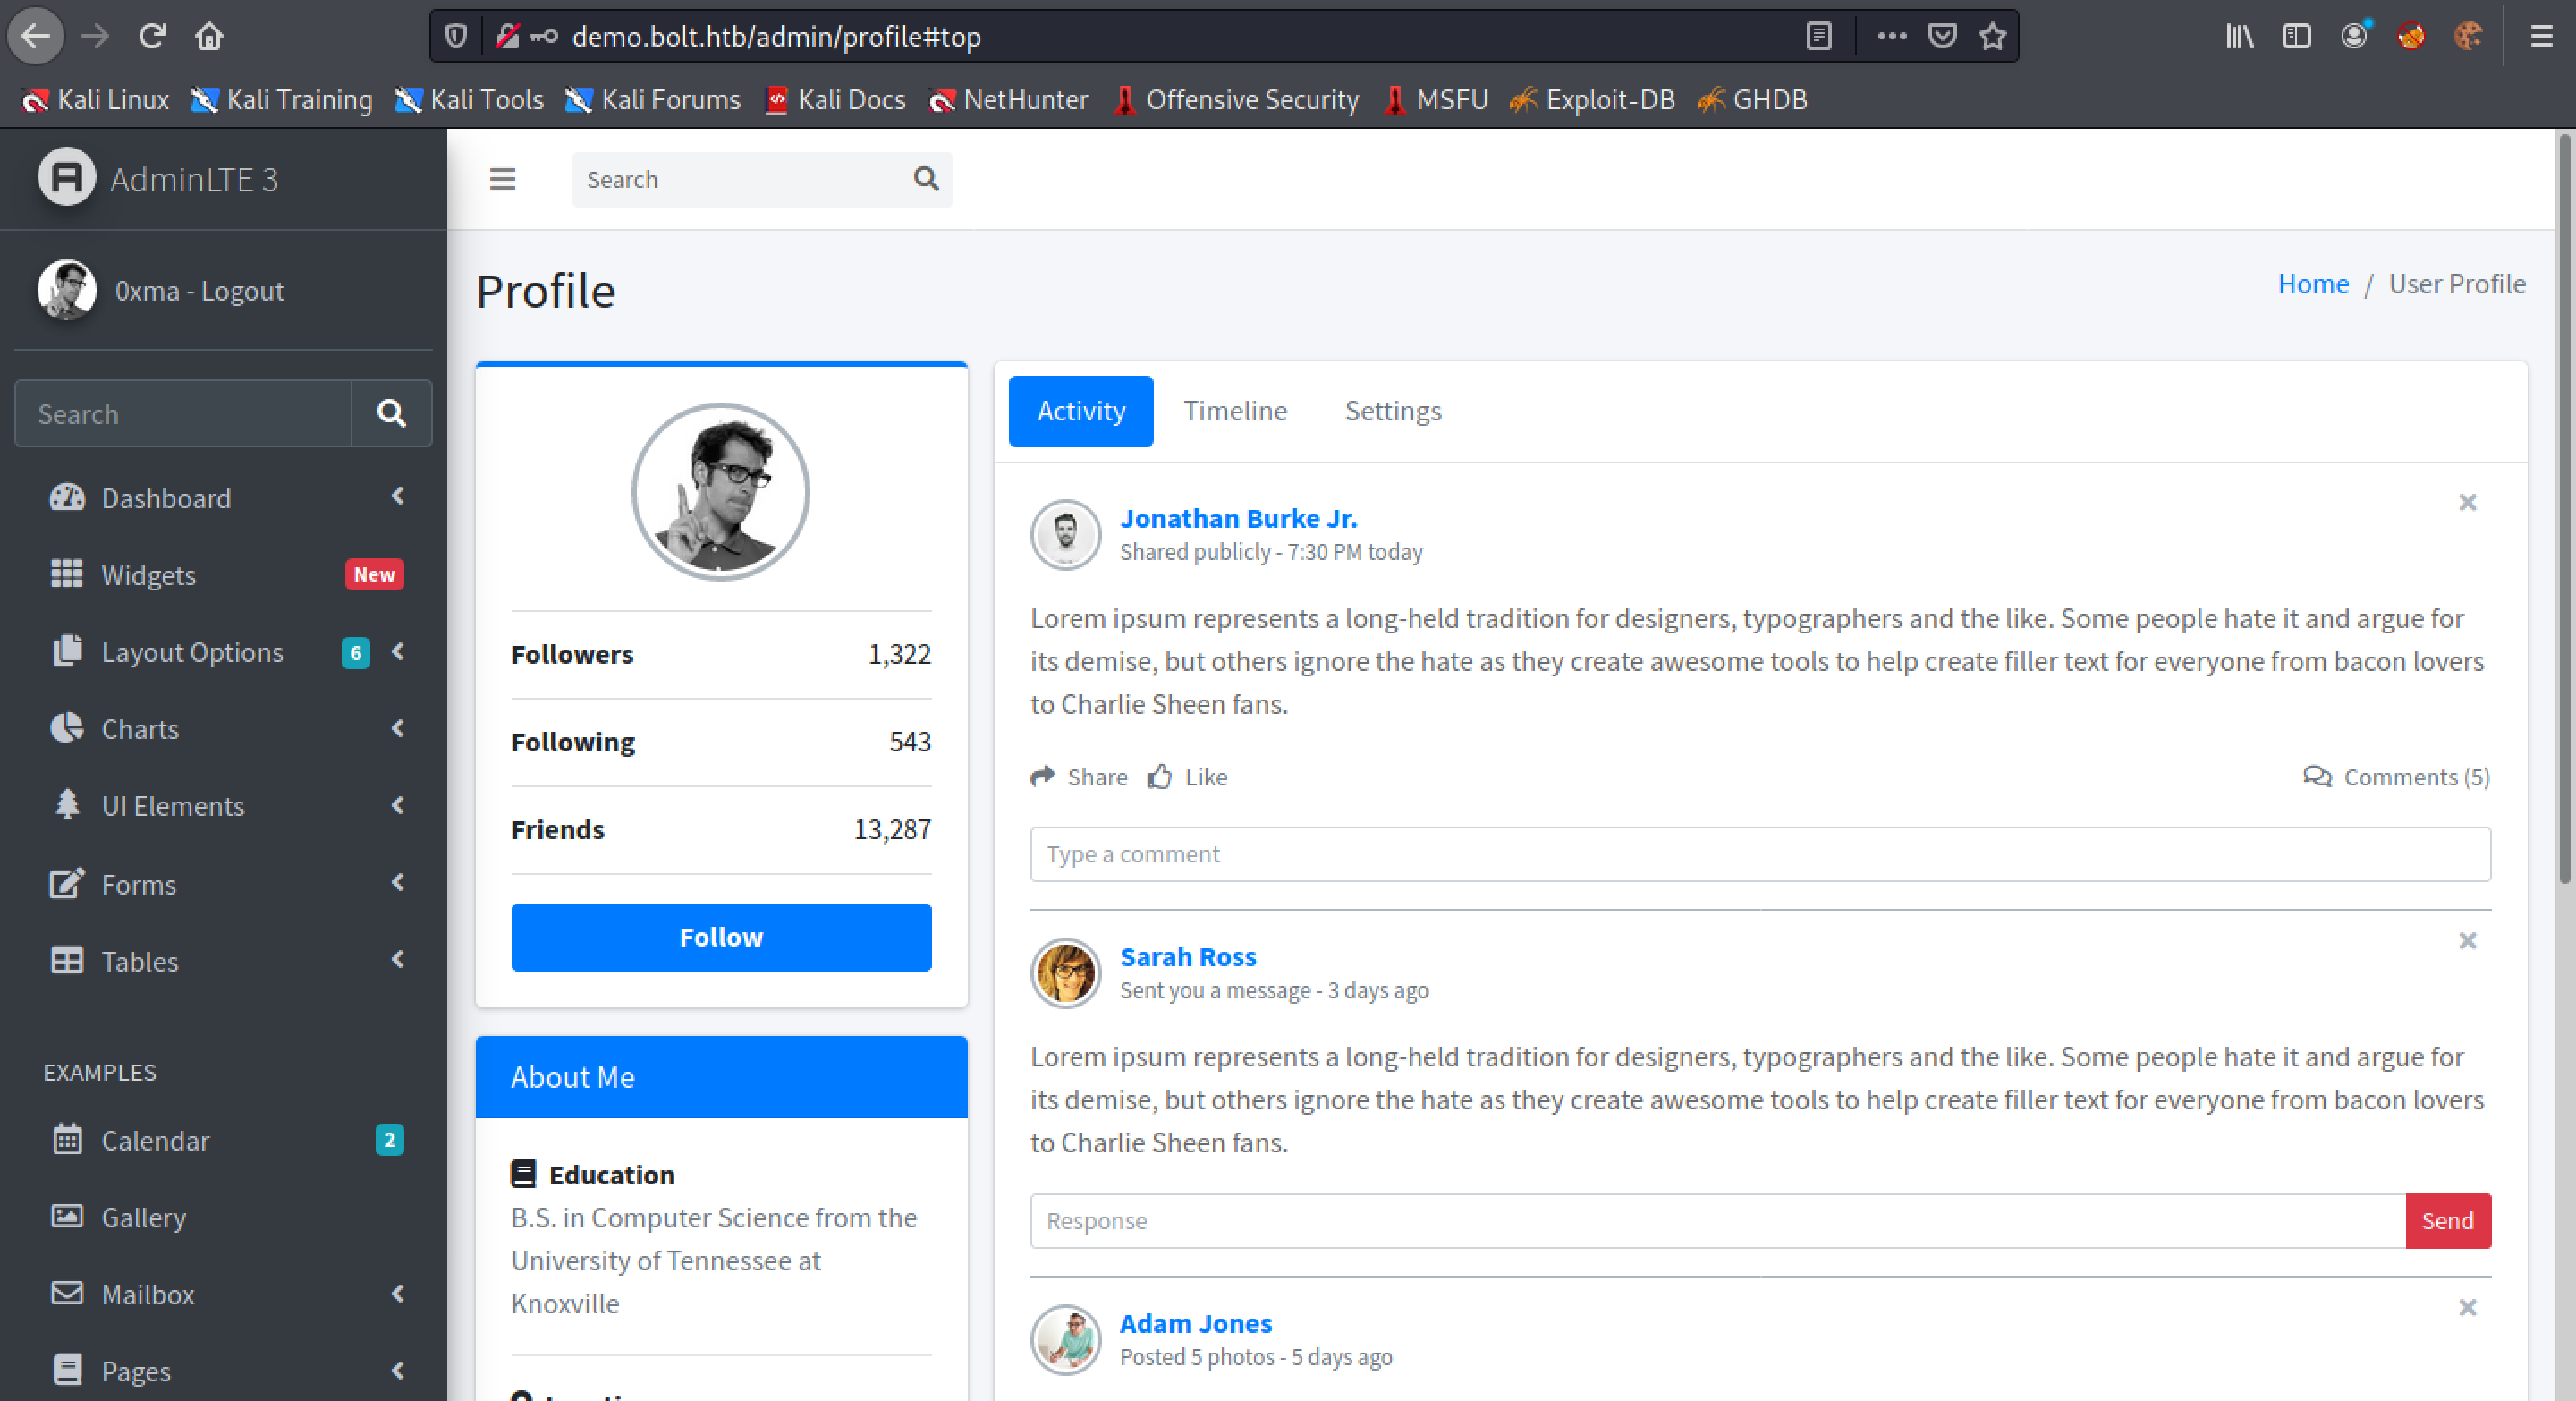
Task: Click Home breadcrumb link
Action: 2313,284
